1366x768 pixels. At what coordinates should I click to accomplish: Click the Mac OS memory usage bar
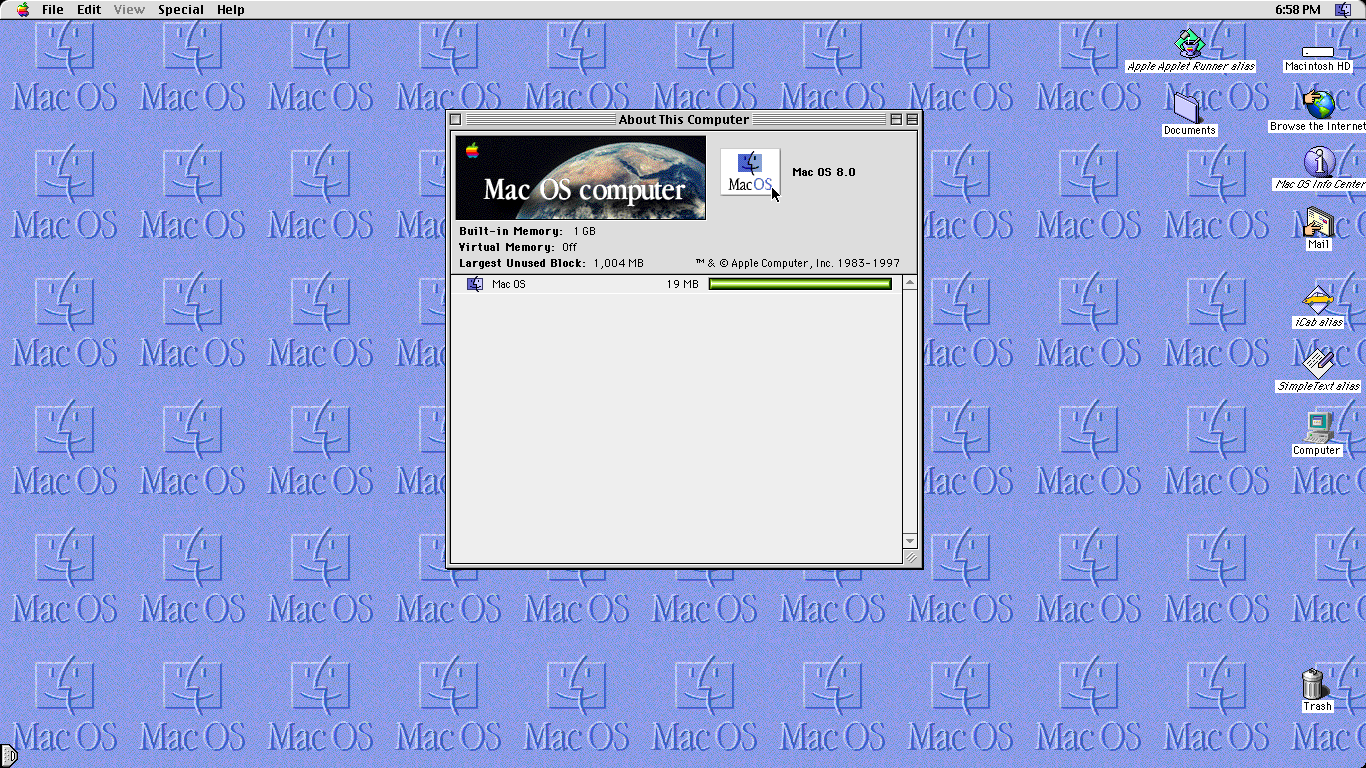800,285
